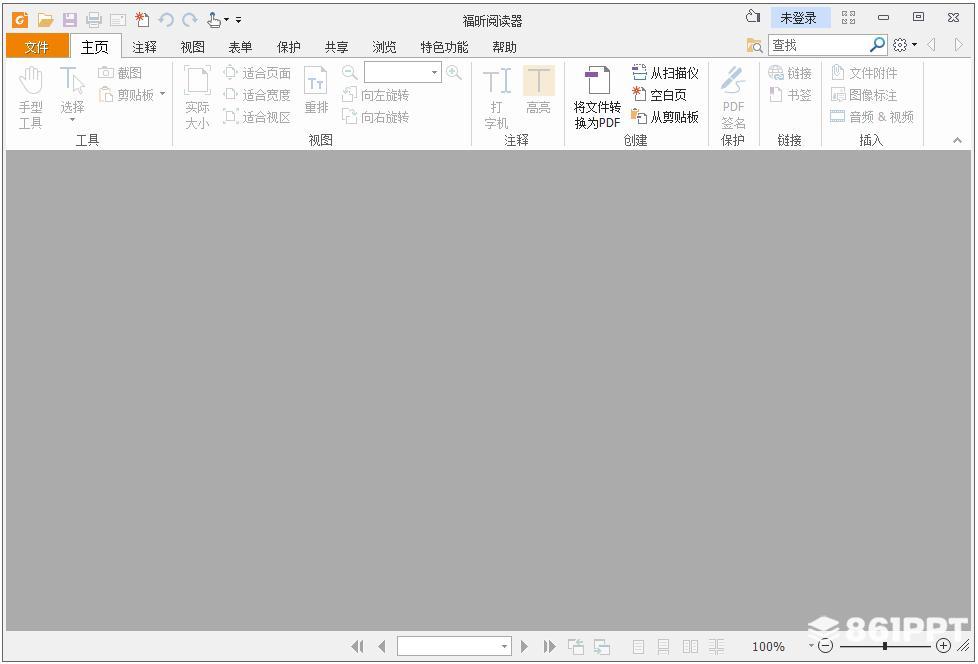
Task: Click the previous search result arrow
Action: coord(932,45)
